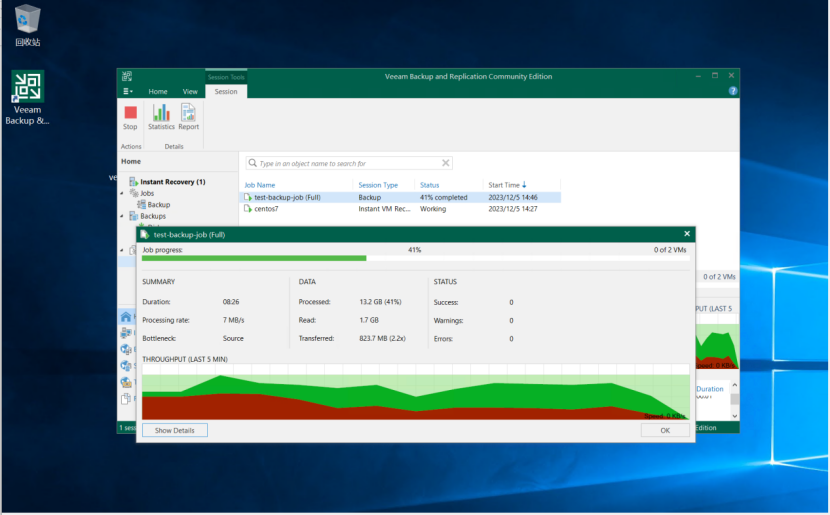Image resolution: width=830 pixels, height=515 pixels.
Task: Select the test-backup-job (Full) session row
Action: [x=401, y=197]
